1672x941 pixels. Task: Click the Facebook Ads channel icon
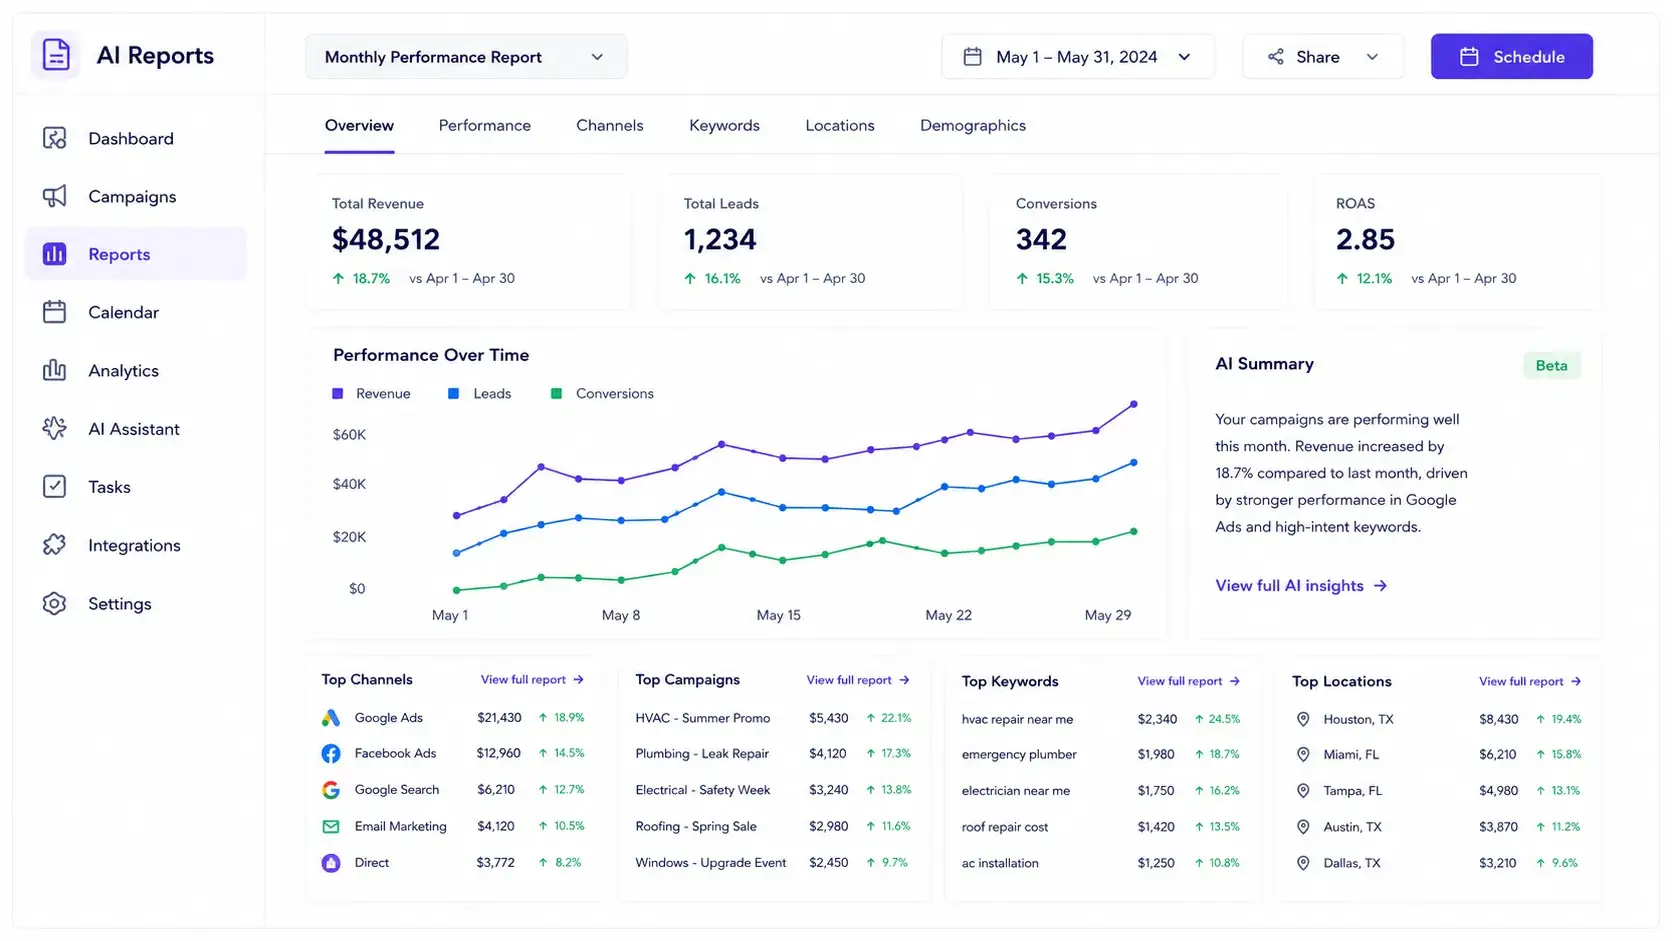[331, 753]
